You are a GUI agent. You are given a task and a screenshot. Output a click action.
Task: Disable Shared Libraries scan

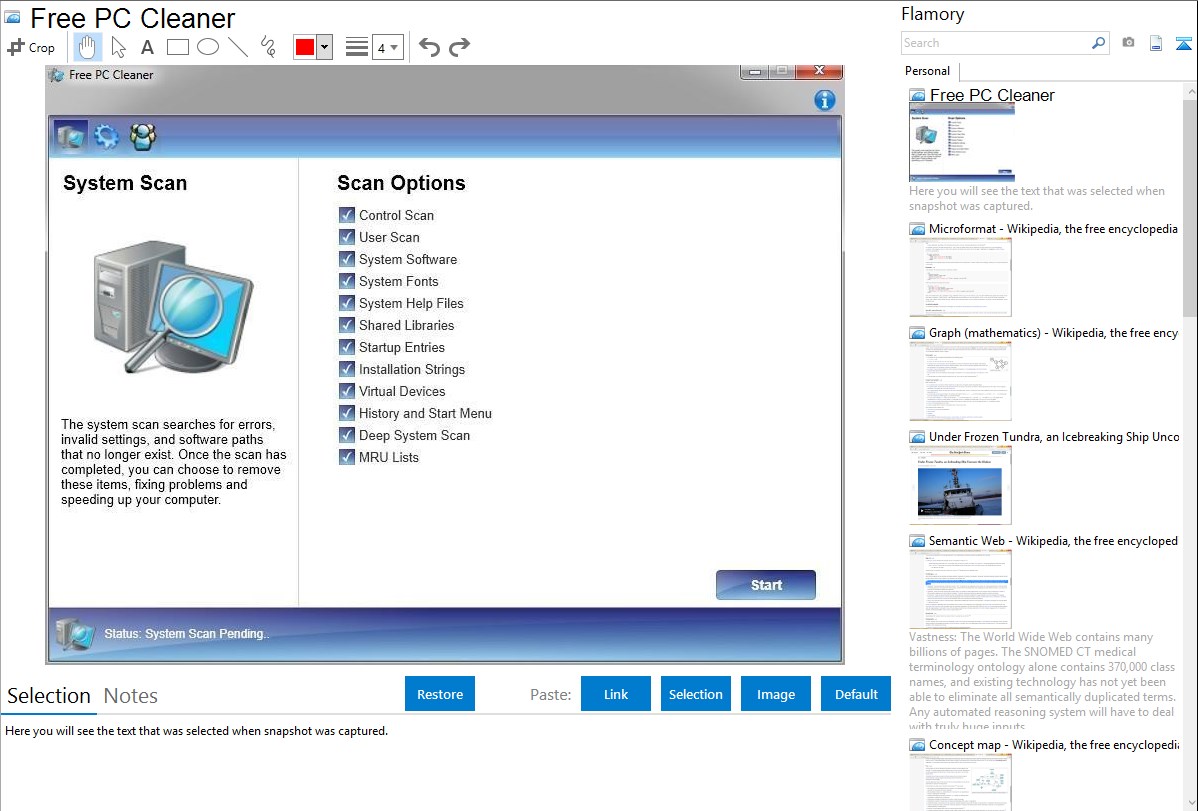(347, 325)
